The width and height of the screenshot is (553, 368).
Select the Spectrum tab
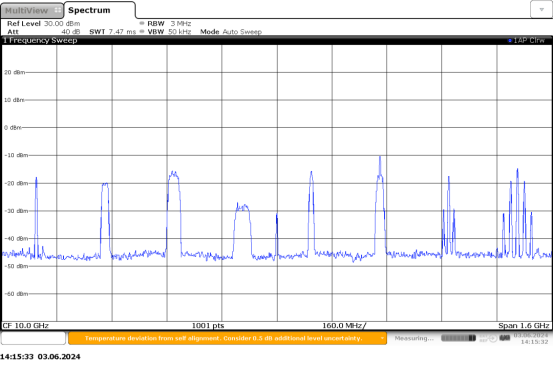[x=99, y=10]
